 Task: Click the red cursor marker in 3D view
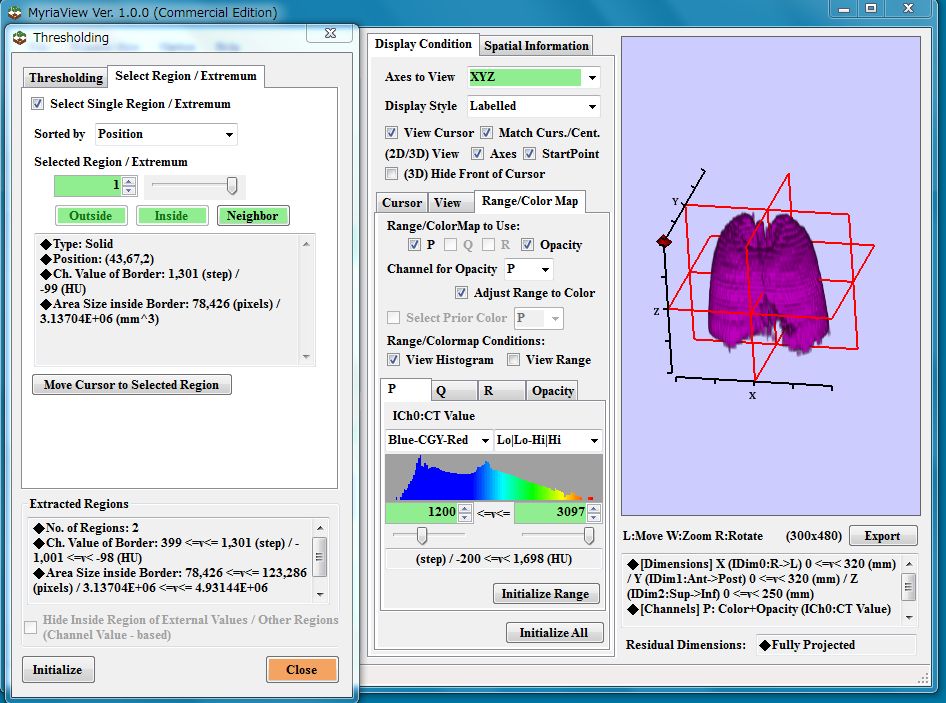tap(662, 241)
